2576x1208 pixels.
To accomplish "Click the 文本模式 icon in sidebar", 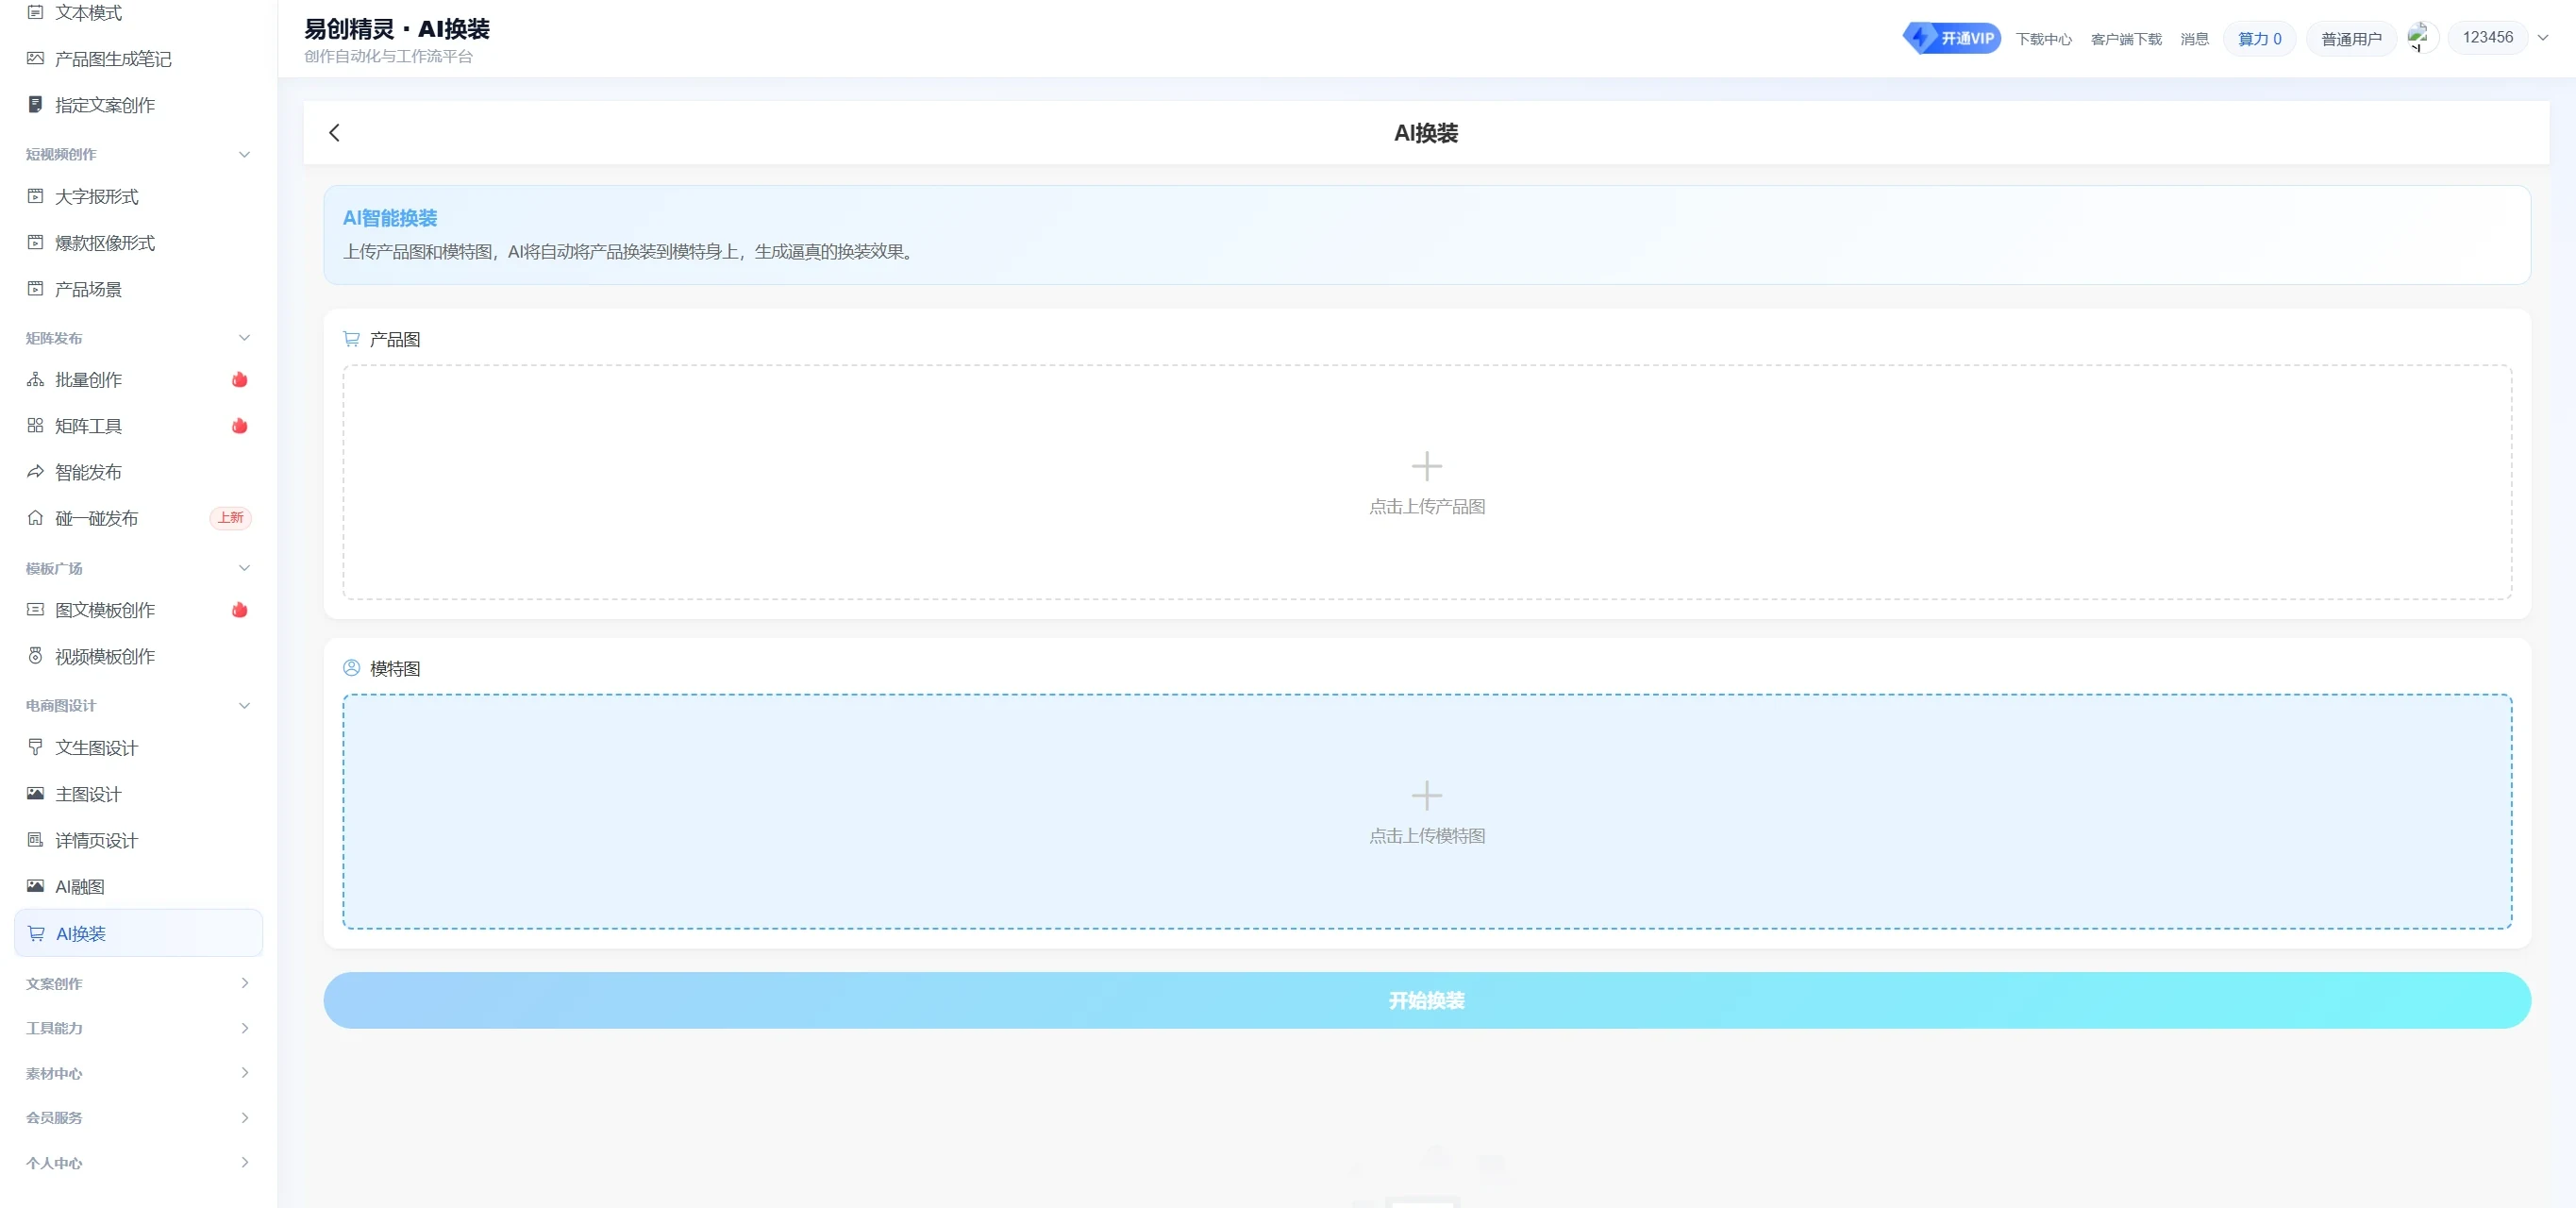I will [35, 13].
